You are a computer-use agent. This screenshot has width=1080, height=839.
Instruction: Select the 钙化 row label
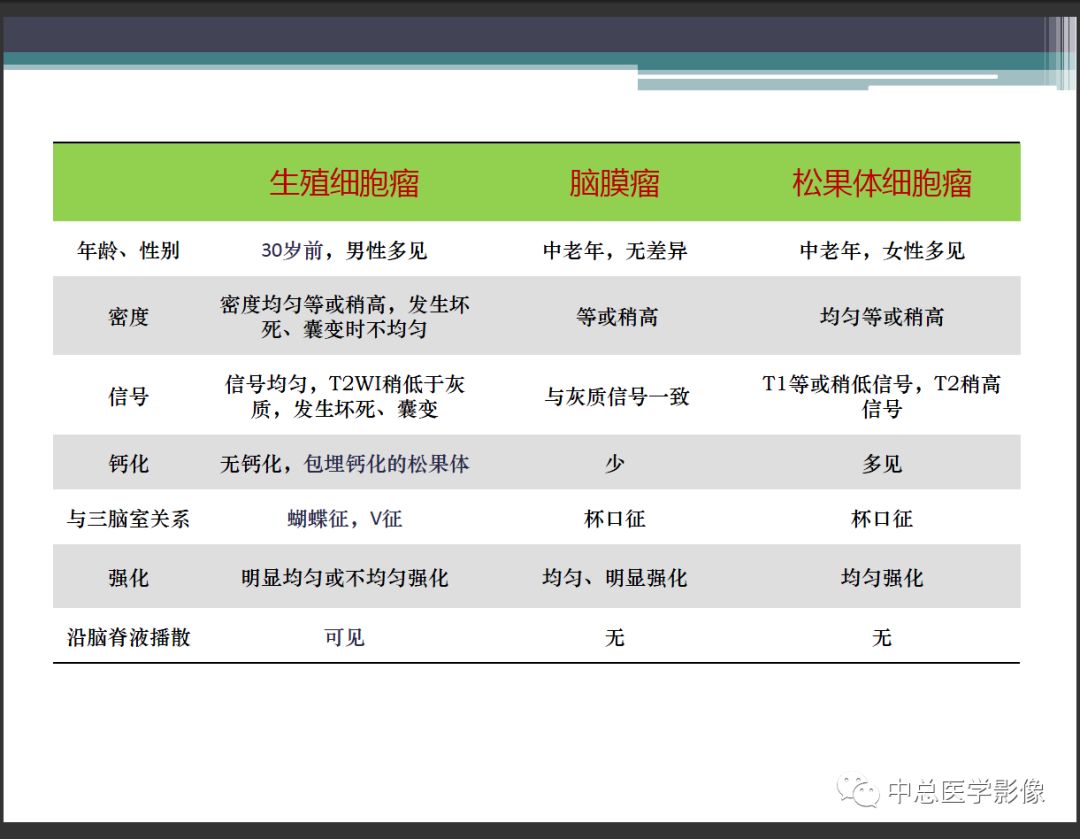click(x=128, y=464)
